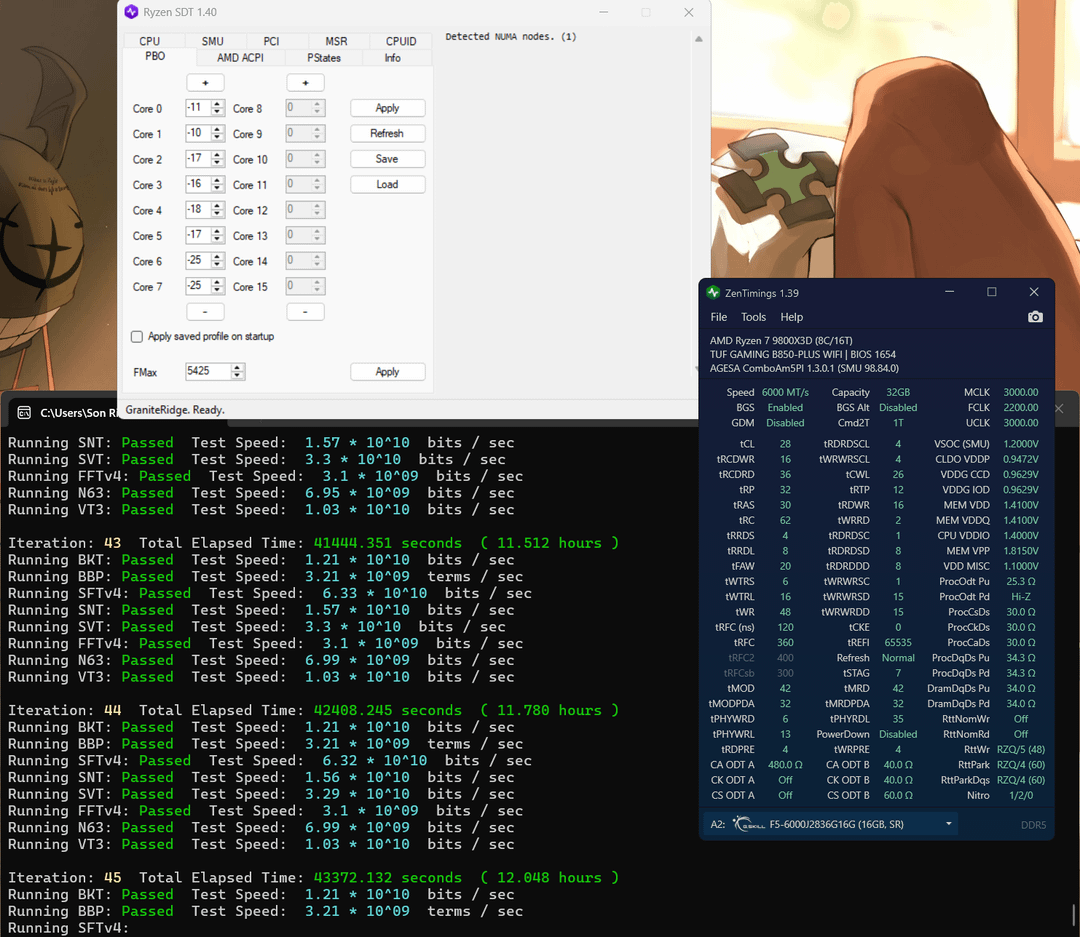Click minus button below Core 7 column

[205, 312]
